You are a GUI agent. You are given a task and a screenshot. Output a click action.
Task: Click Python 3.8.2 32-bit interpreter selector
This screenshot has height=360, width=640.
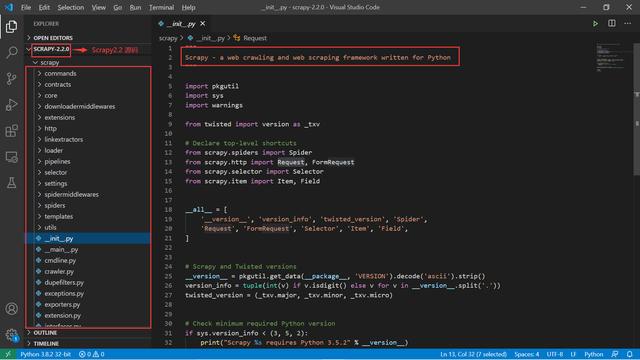pyautogui.click(x=46, y=354)
